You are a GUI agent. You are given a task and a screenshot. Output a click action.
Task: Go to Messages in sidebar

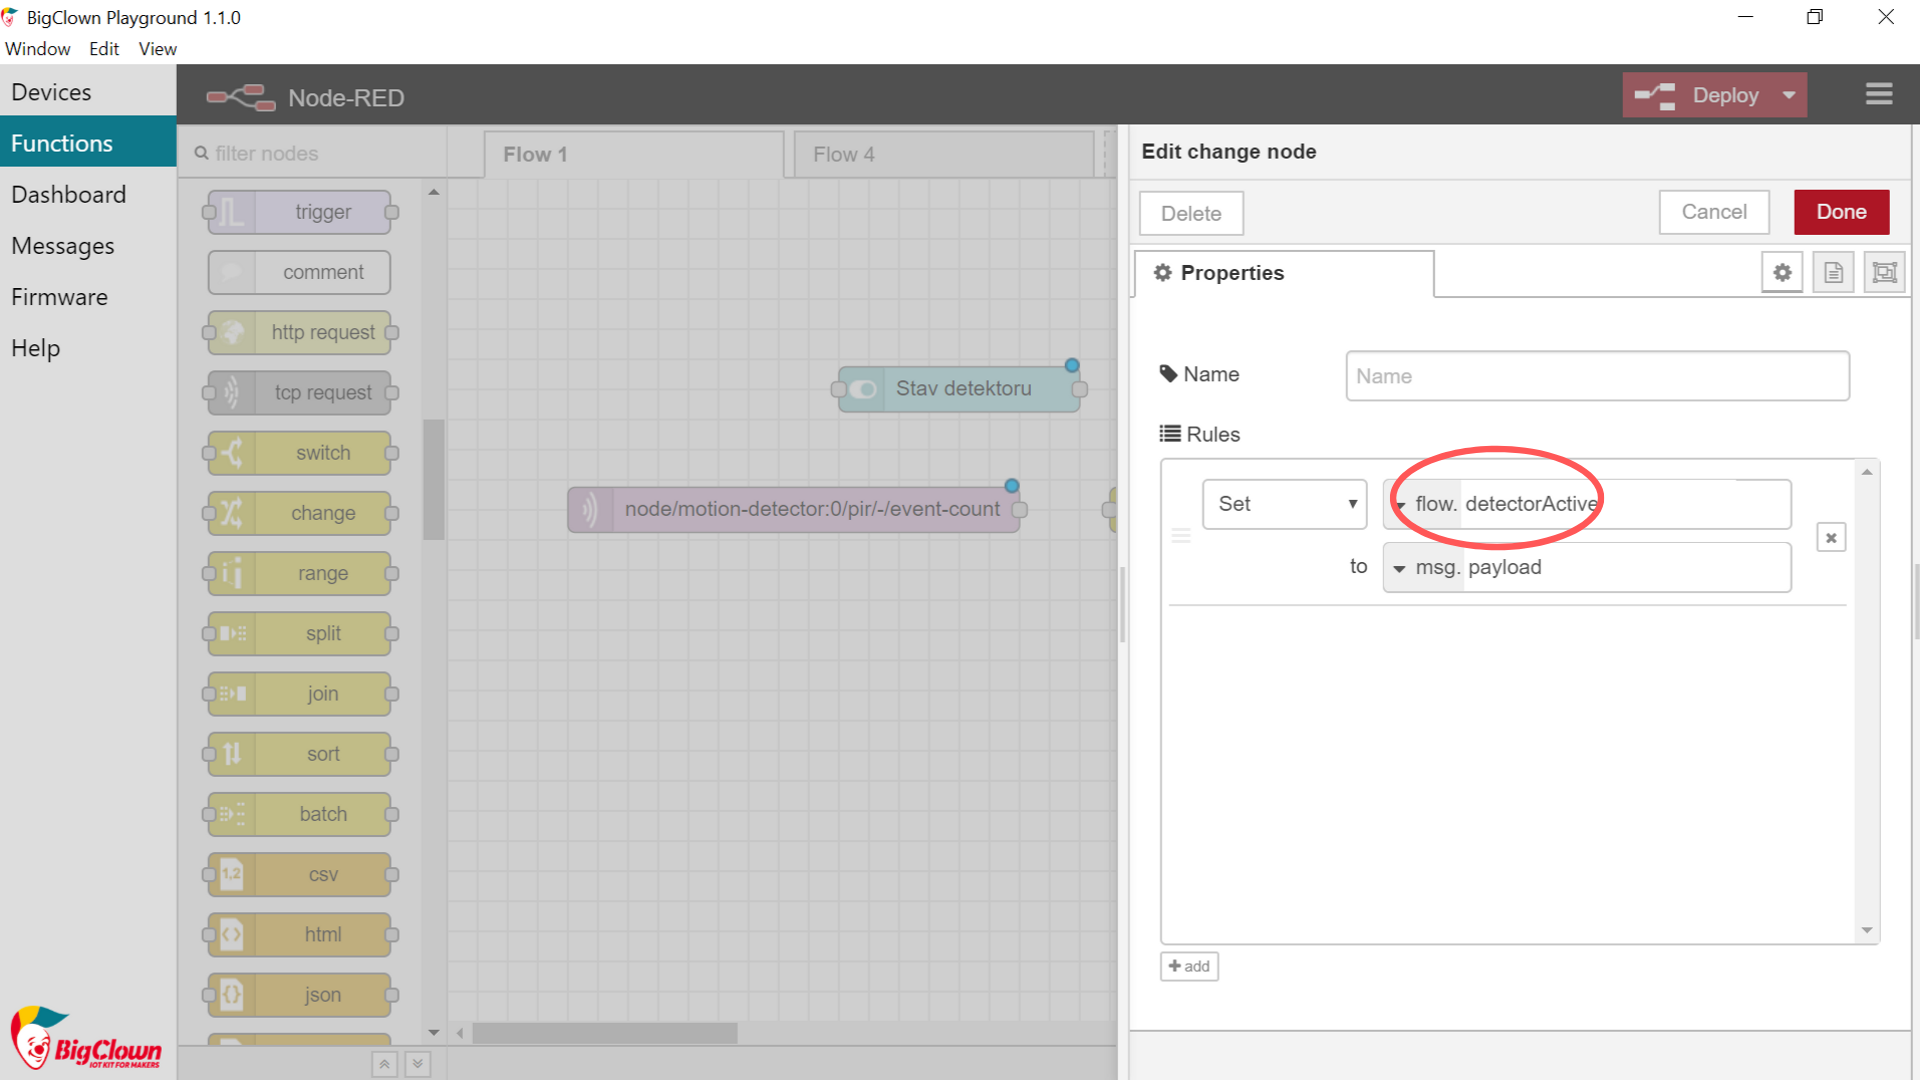88,246
